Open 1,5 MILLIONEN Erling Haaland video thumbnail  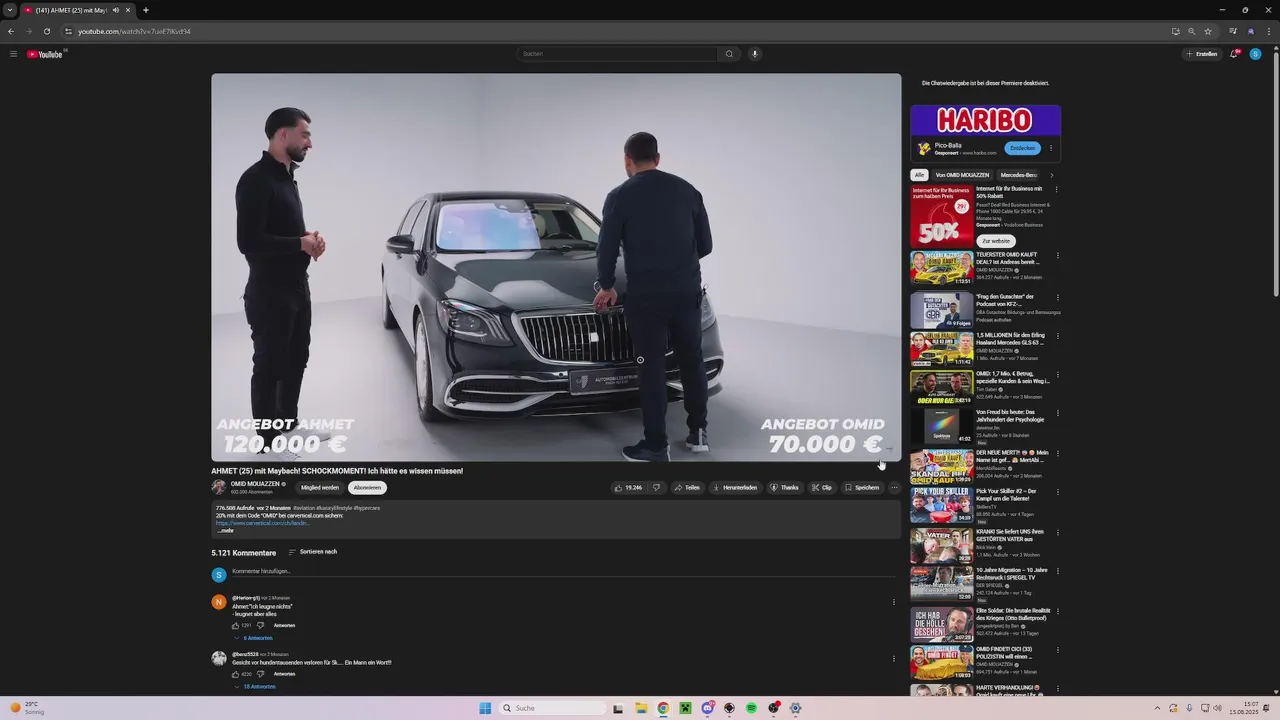941,348
